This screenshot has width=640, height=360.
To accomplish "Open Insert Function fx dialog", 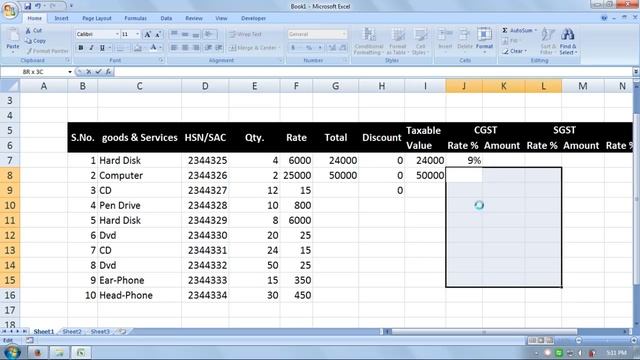I will 108,71.
